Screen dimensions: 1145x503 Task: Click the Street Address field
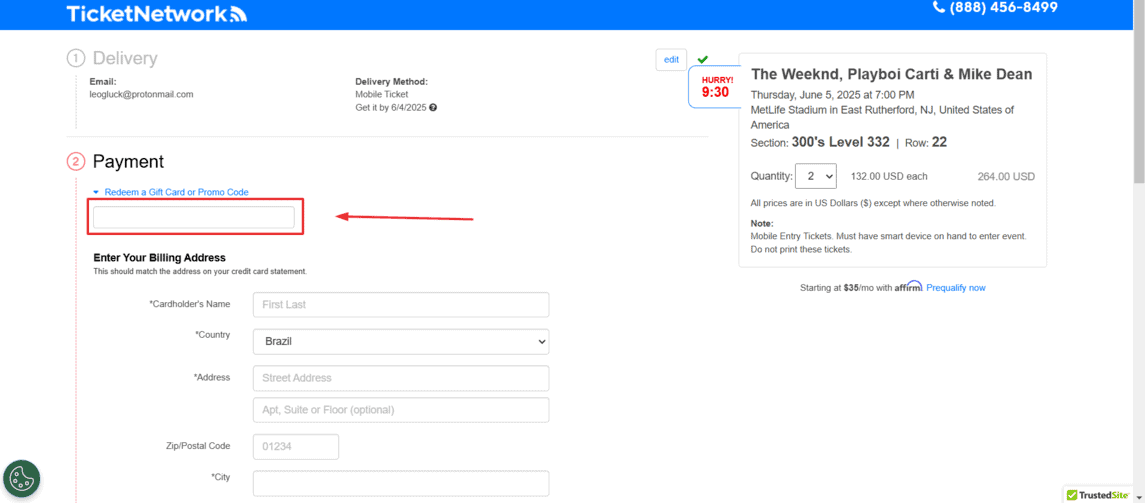tap(401, 377)
